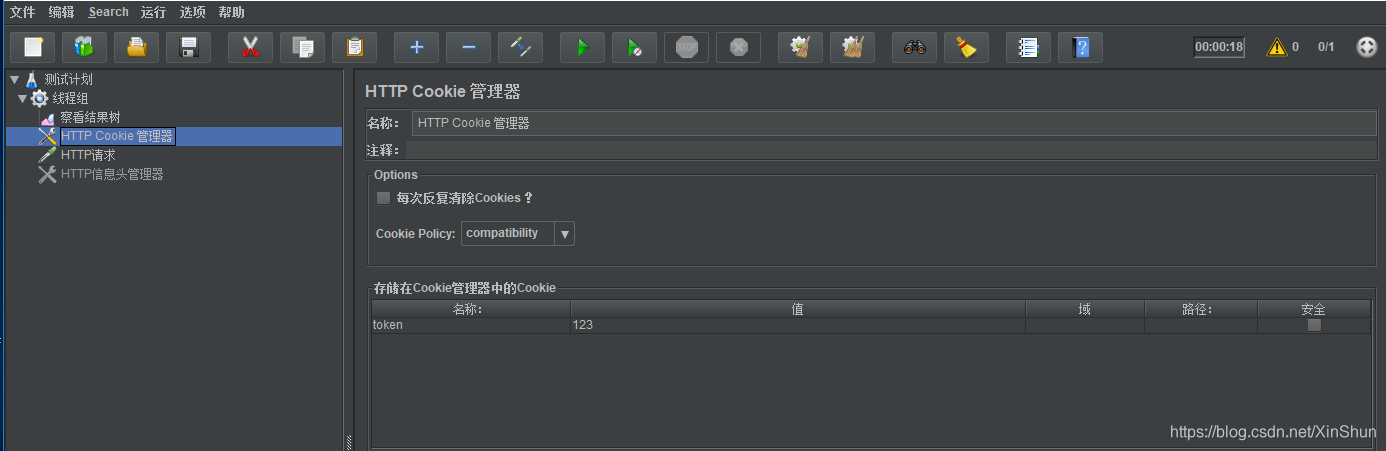Open the 运行 menu
Screen dimensions: 1386x451
point(153,12)
